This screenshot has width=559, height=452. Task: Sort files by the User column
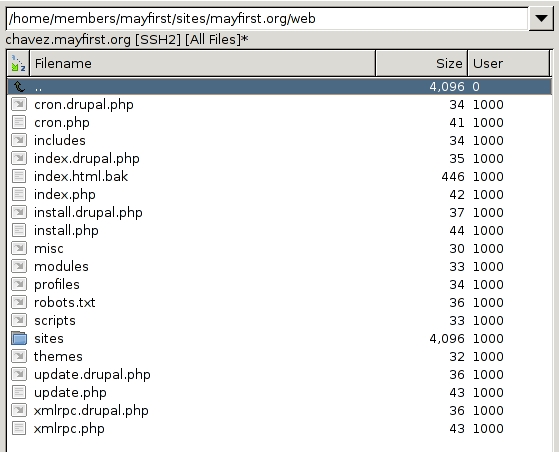click(x=508, y=63)
